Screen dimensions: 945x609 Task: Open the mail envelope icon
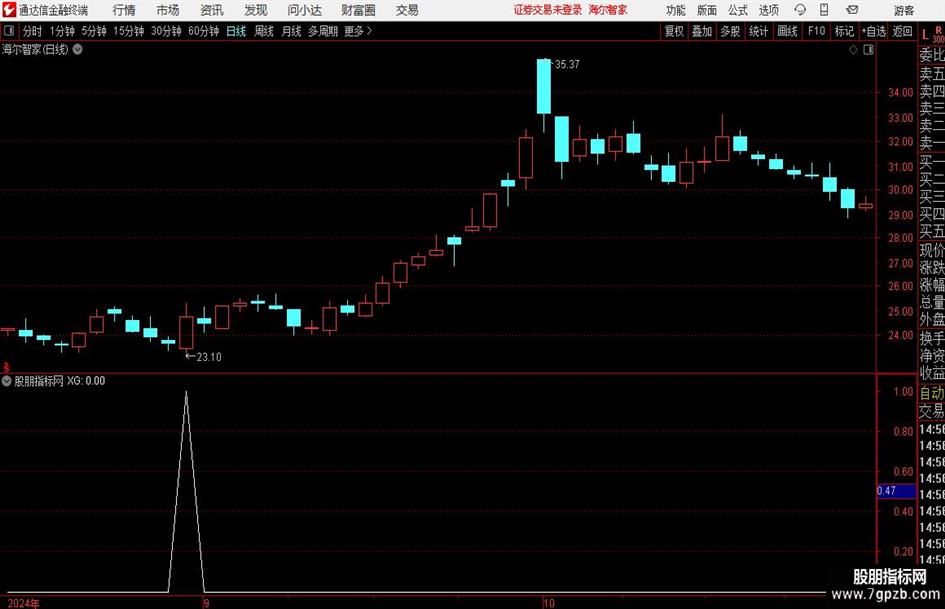852,10
